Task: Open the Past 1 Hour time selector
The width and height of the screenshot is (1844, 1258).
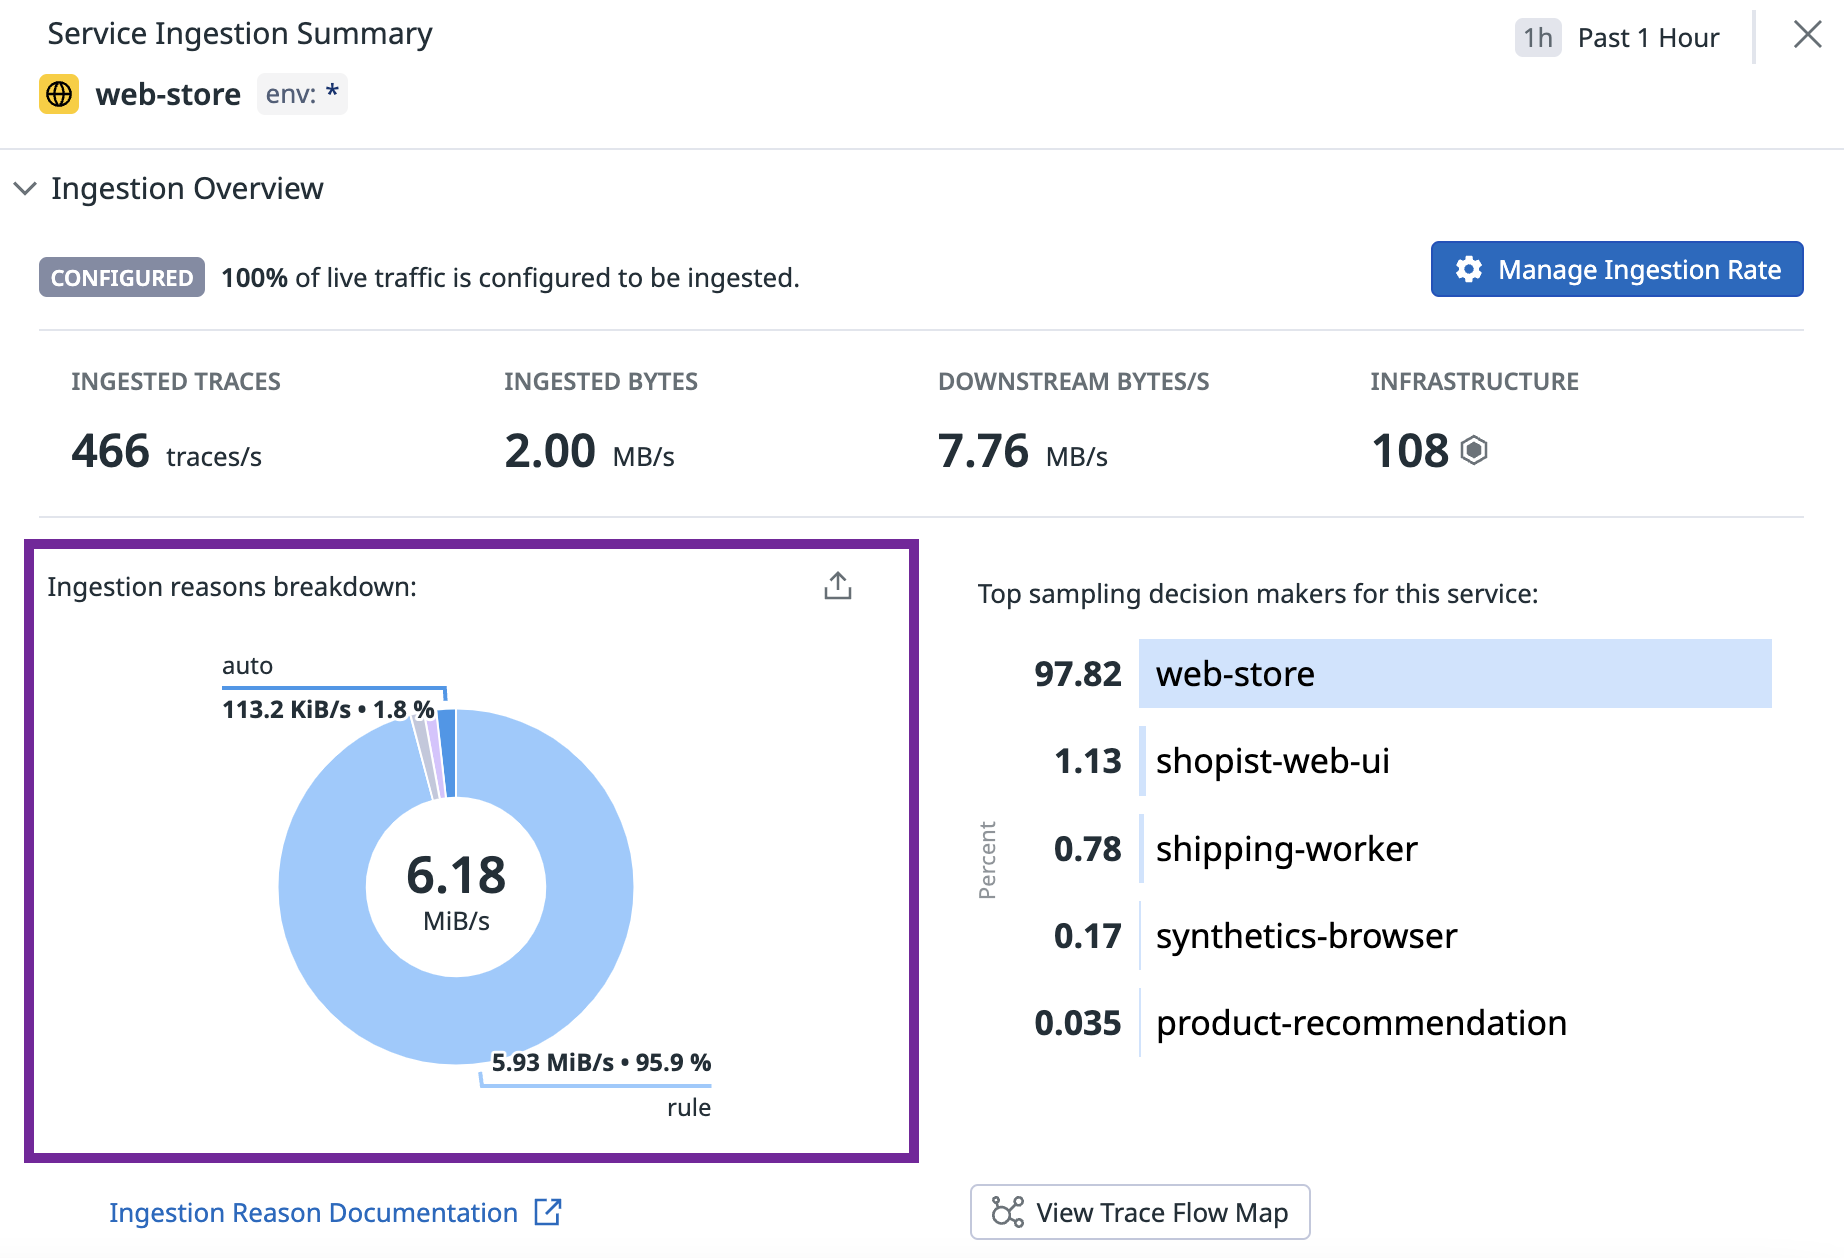Action: [1647, 38]
